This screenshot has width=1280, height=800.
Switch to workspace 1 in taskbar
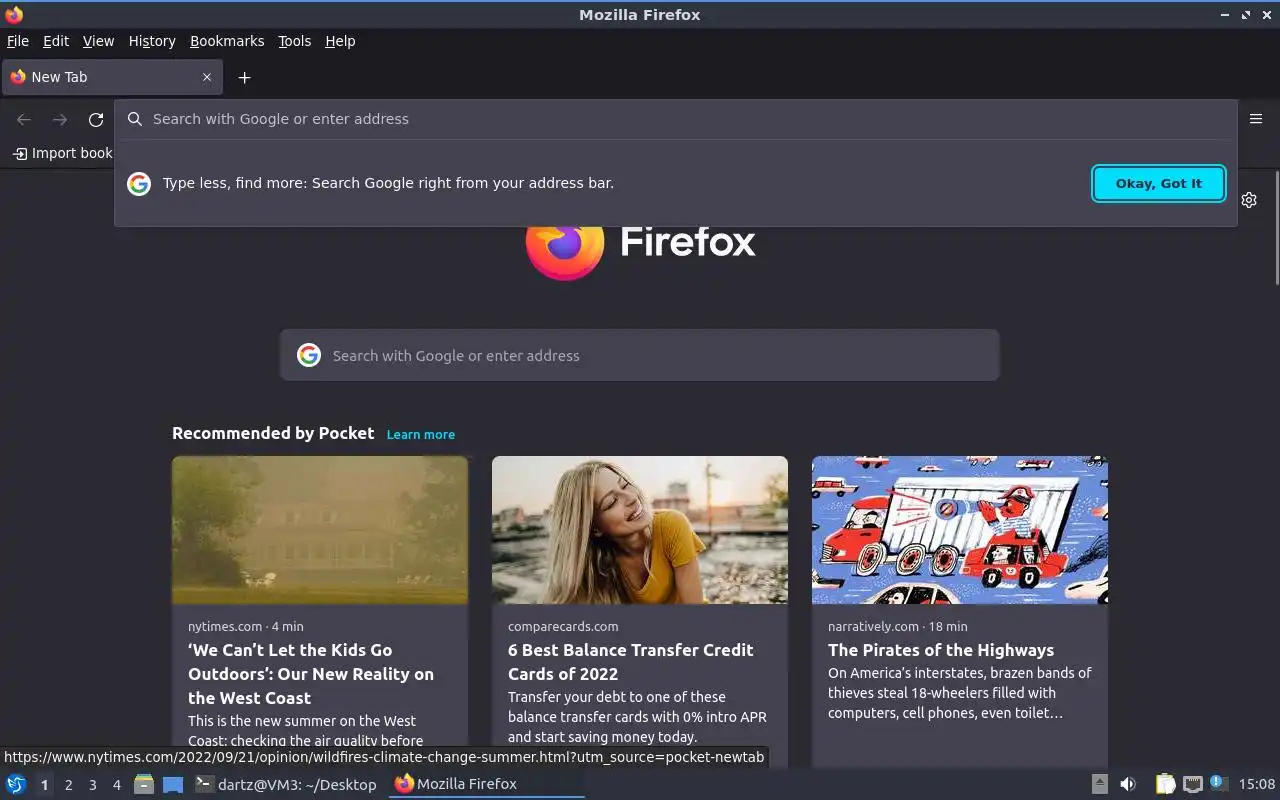tap(44, 785)
